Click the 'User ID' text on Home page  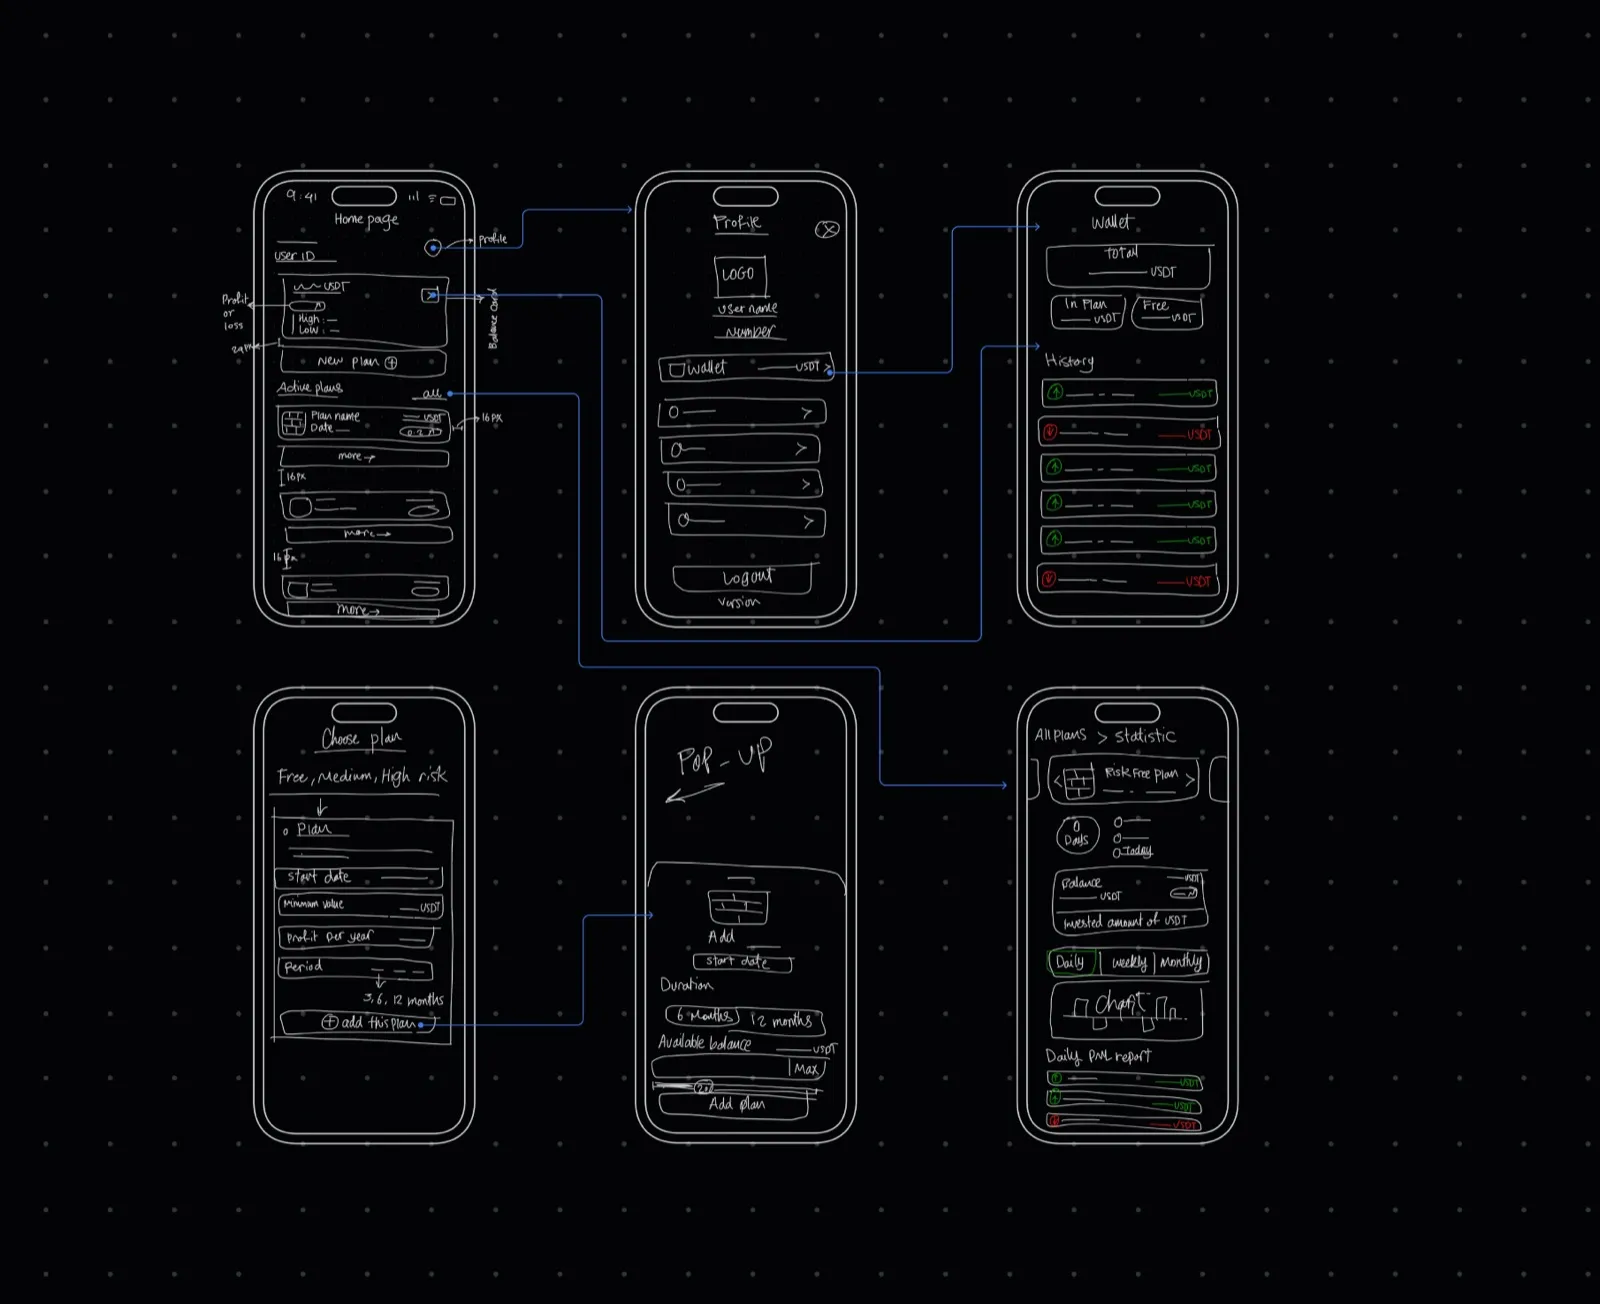[294, 256]
